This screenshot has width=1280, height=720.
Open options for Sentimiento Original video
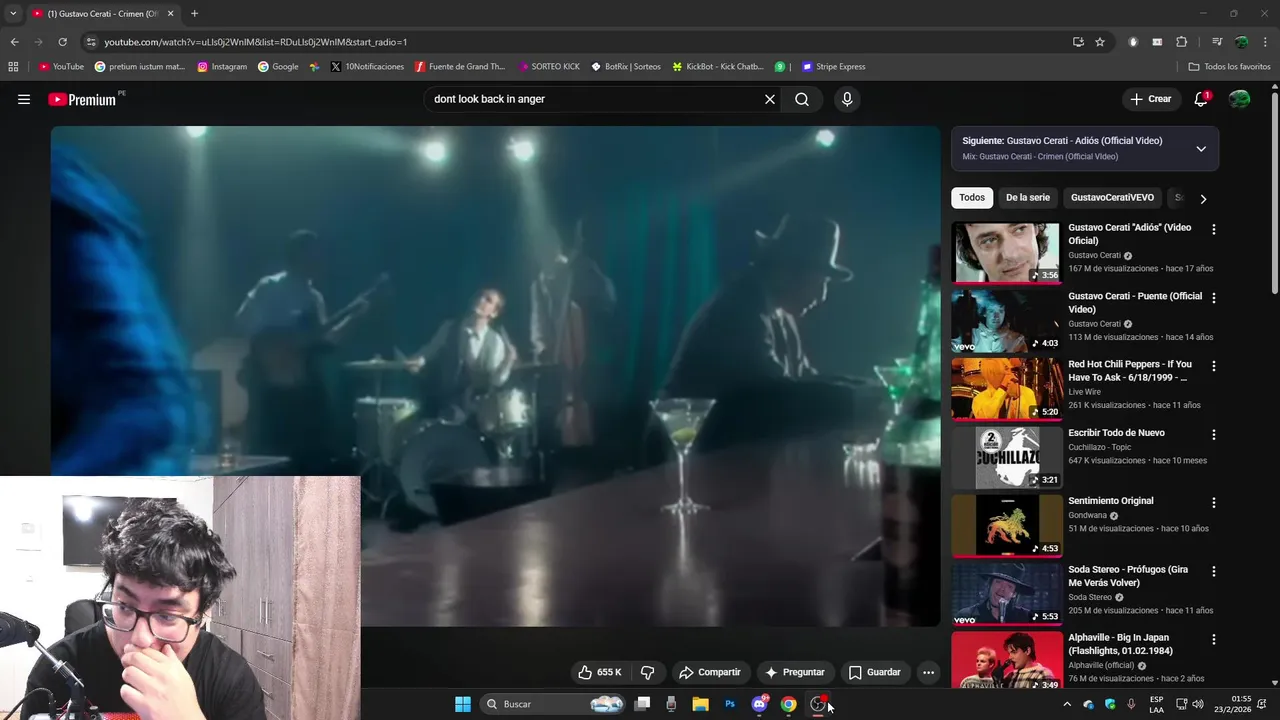click(1214, 503)
